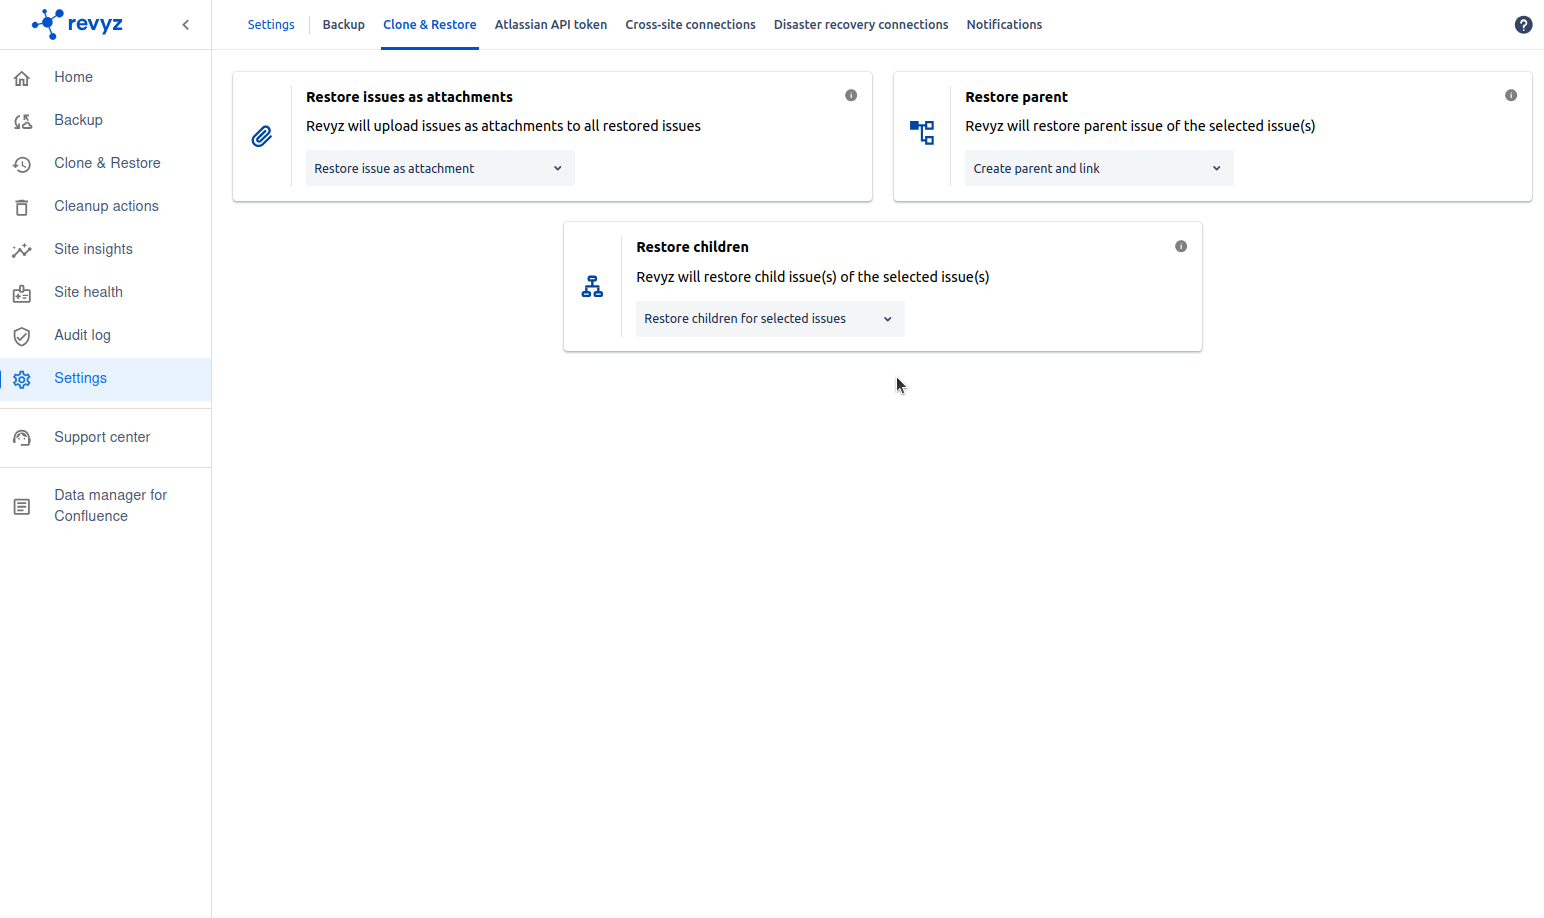Open the Notifications tab
The height and width of the screenshot is (918, 1544).
pos(1004,25)
